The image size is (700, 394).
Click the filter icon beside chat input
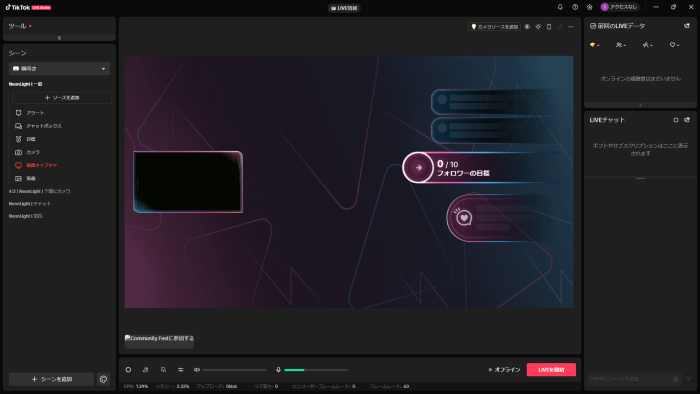coord(688,379)
